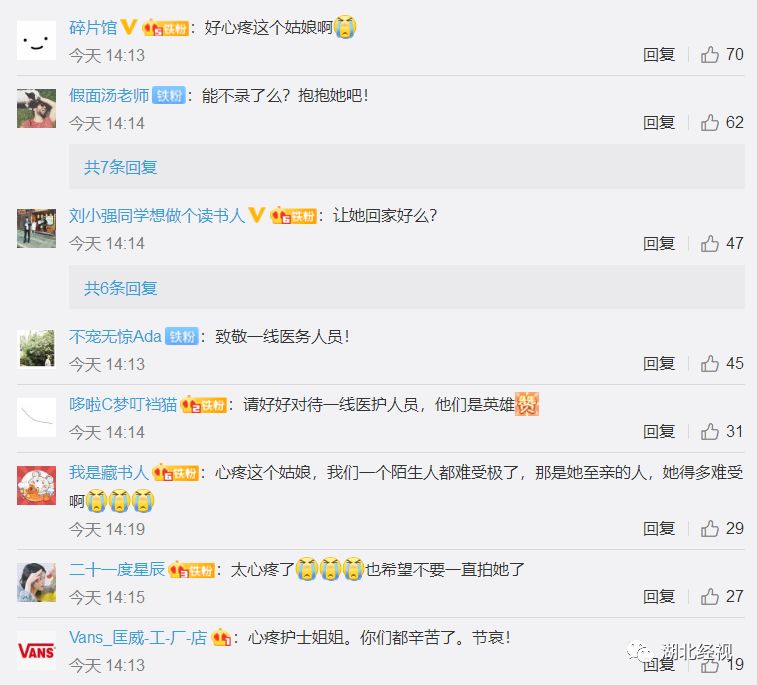Like 二十一度星辰's comment with 27 likes
This screenshot has width=757, height=685.
click(710, 597)
